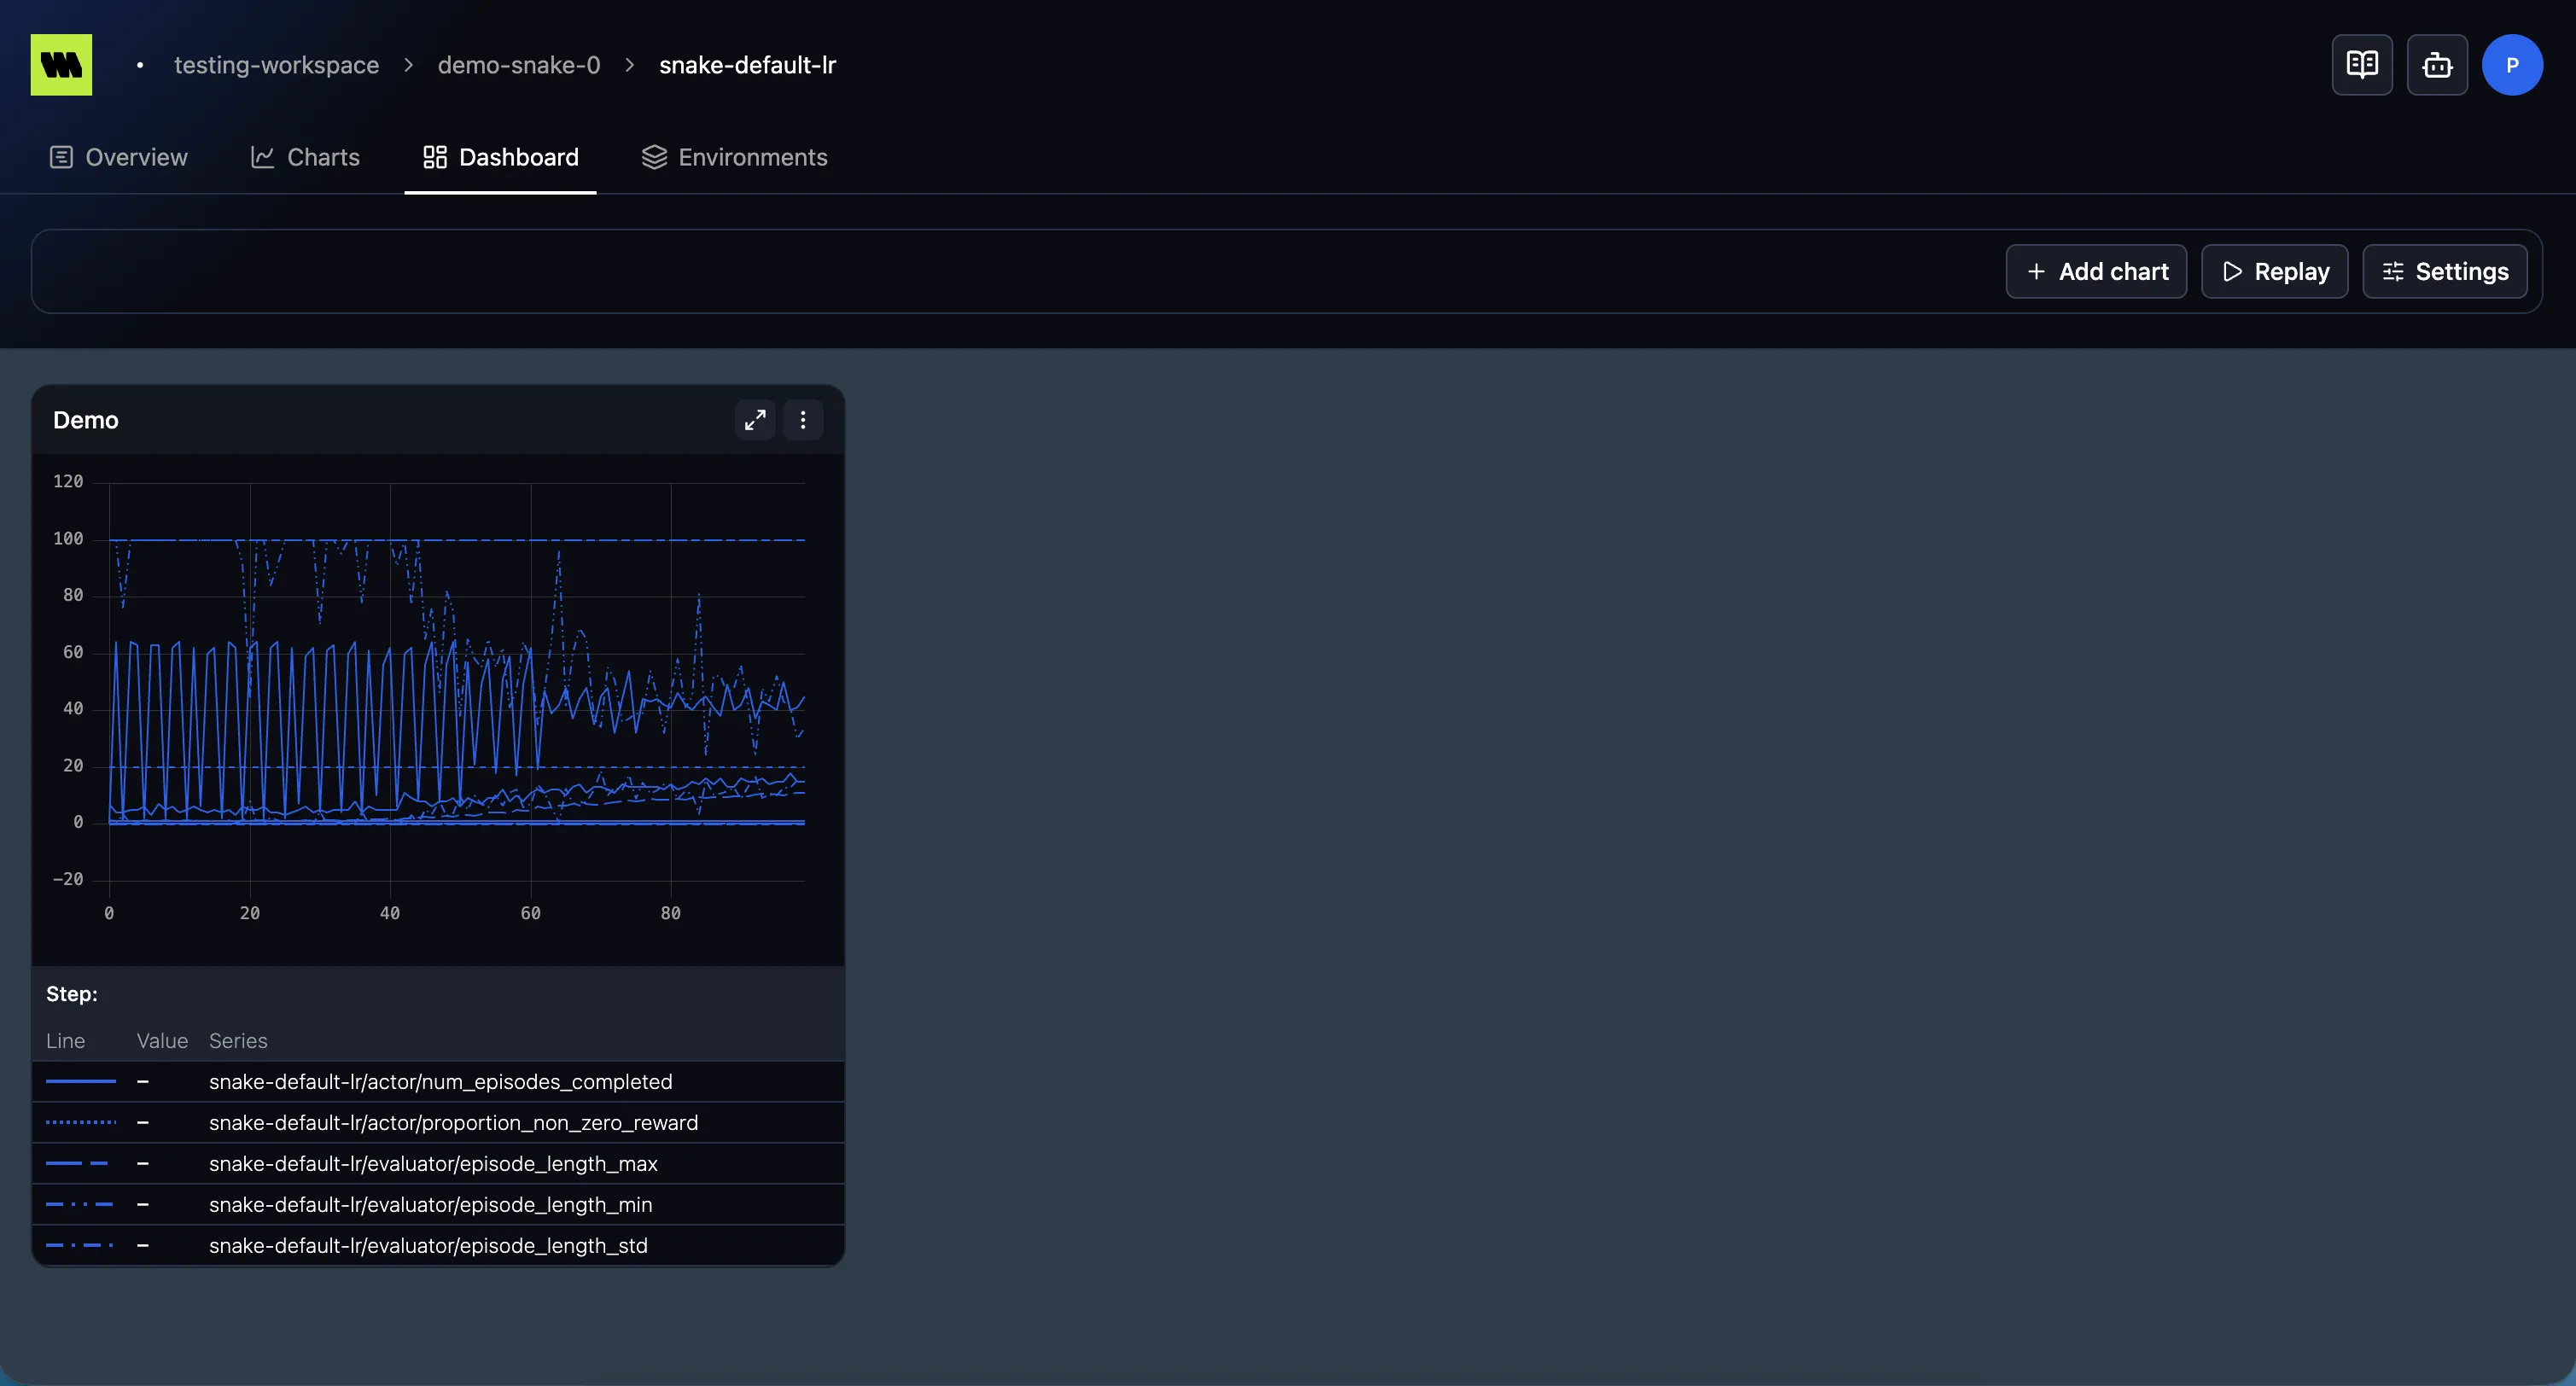The image size is (2576, 1386).
Task: Click the Series column header
Action: 238,1041
